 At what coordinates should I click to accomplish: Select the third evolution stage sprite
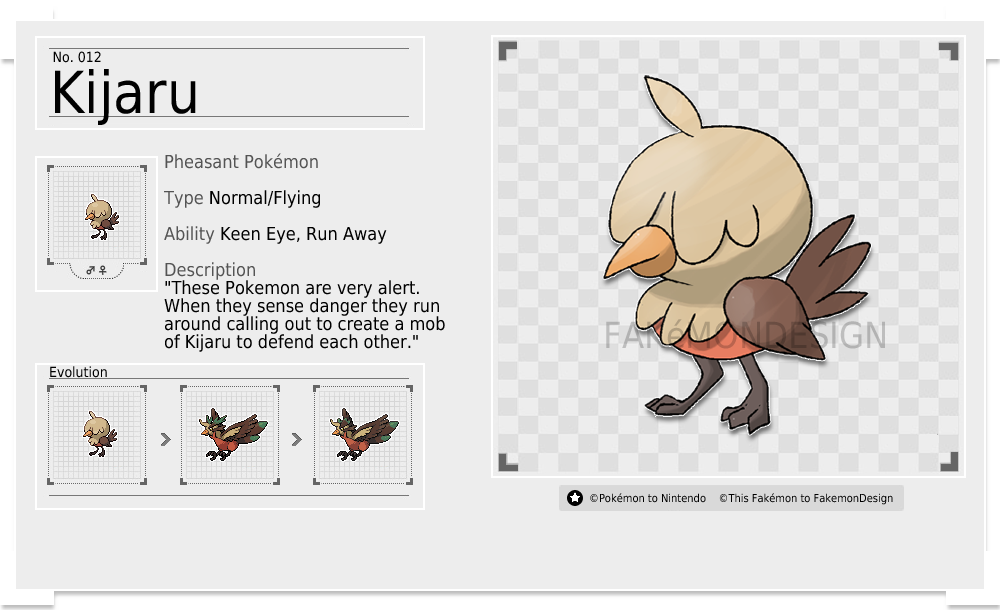click(363, 435)
